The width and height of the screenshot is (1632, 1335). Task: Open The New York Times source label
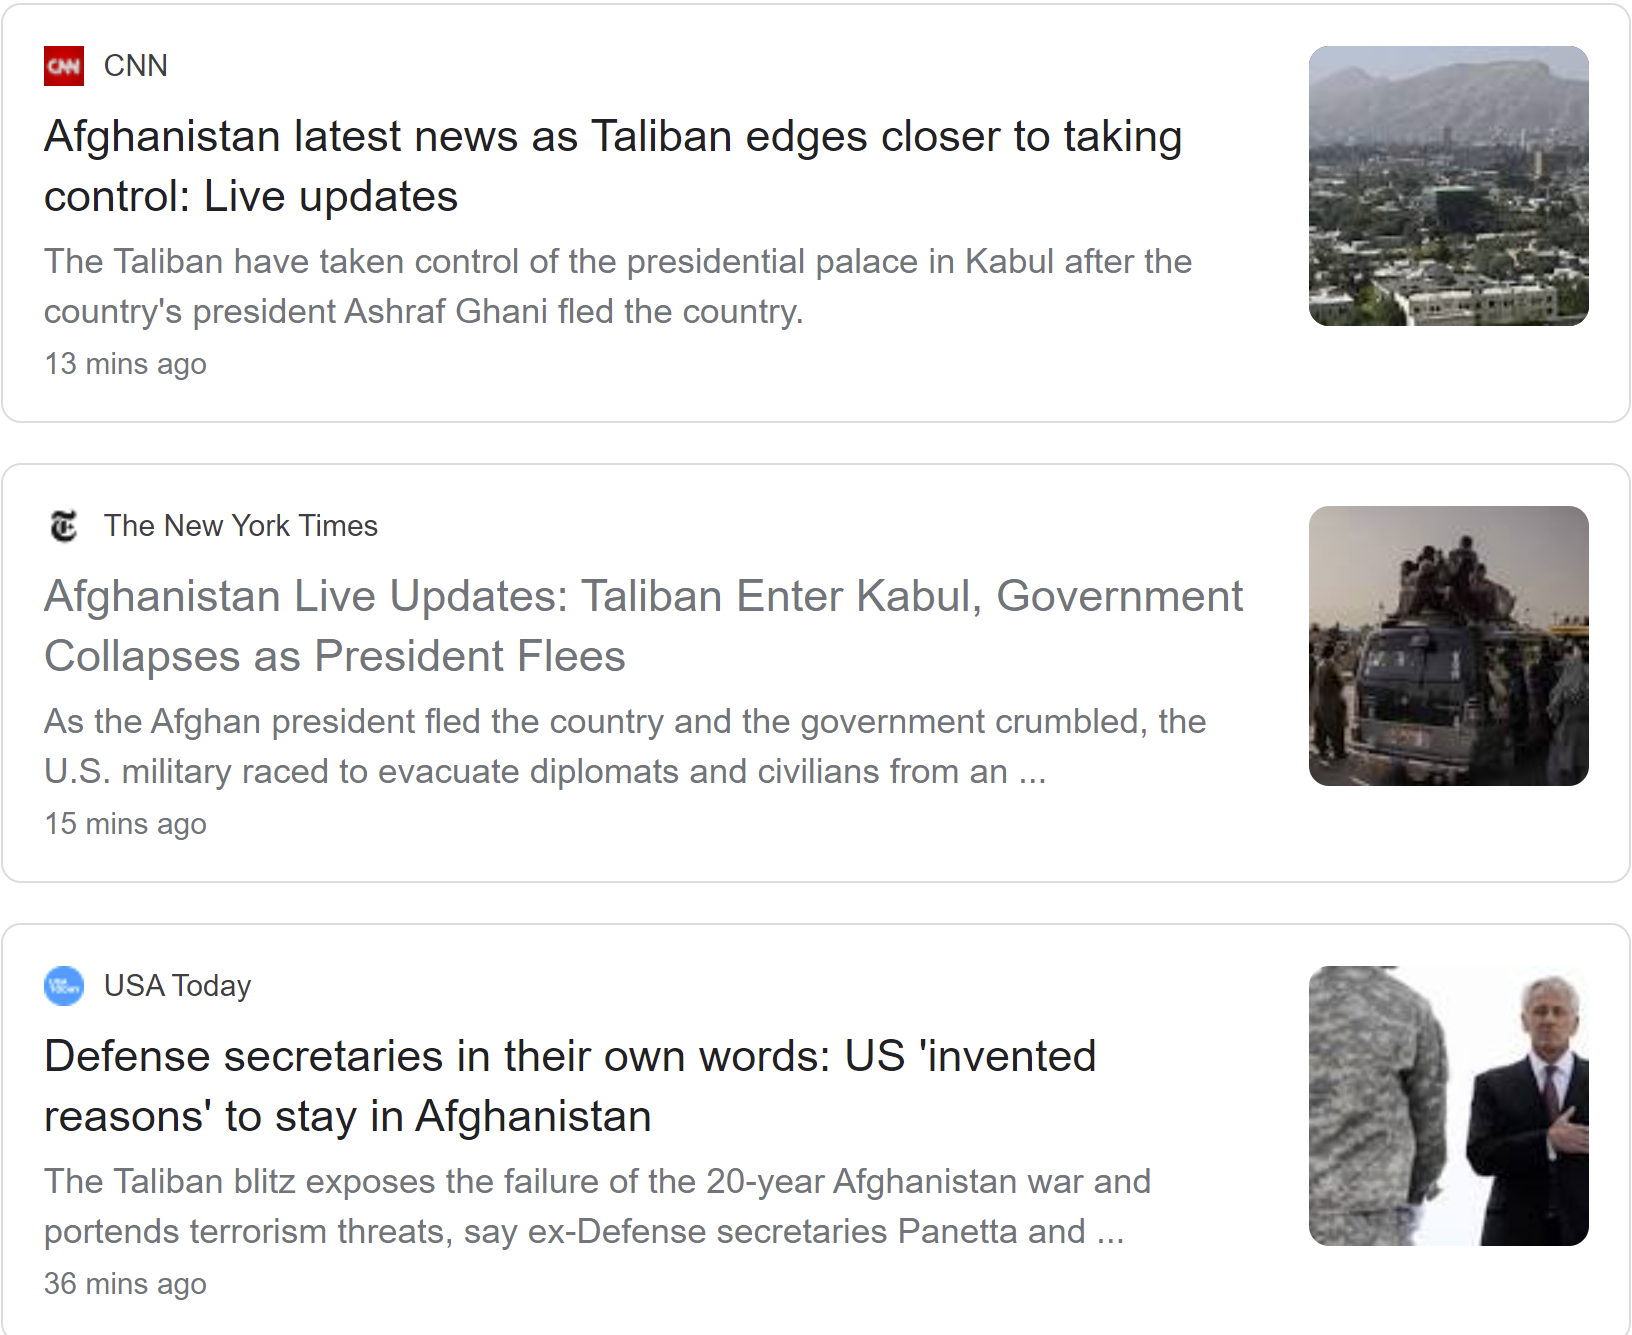click(241, 526)
